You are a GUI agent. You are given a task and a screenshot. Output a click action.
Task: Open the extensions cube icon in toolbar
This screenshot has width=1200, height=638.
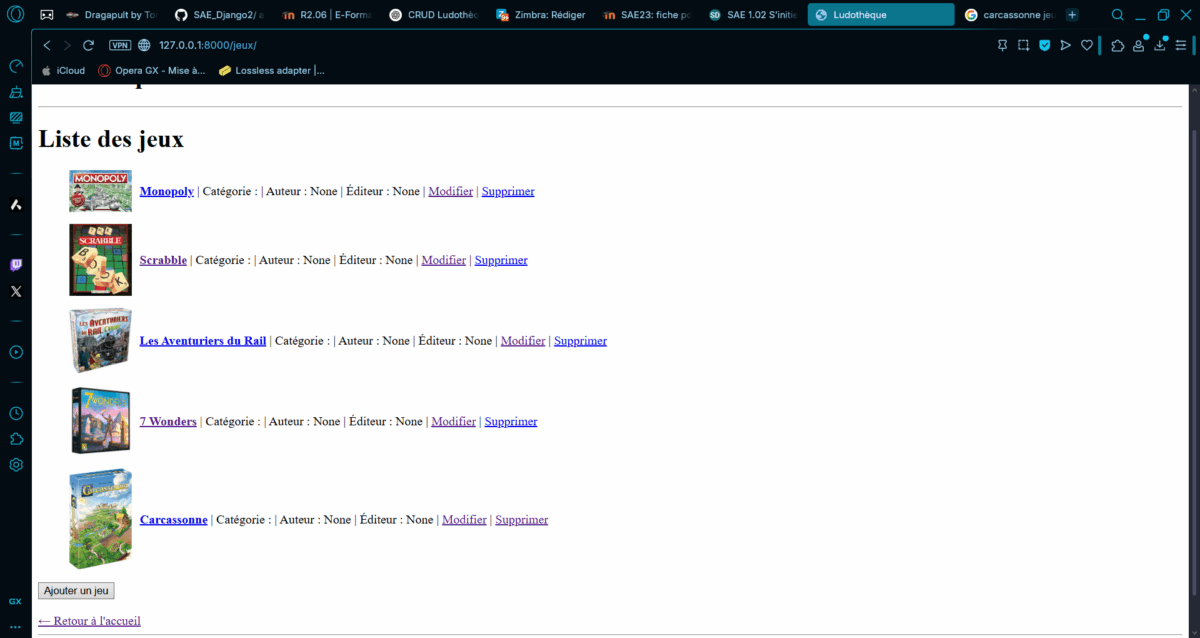tap(1117, 45)
